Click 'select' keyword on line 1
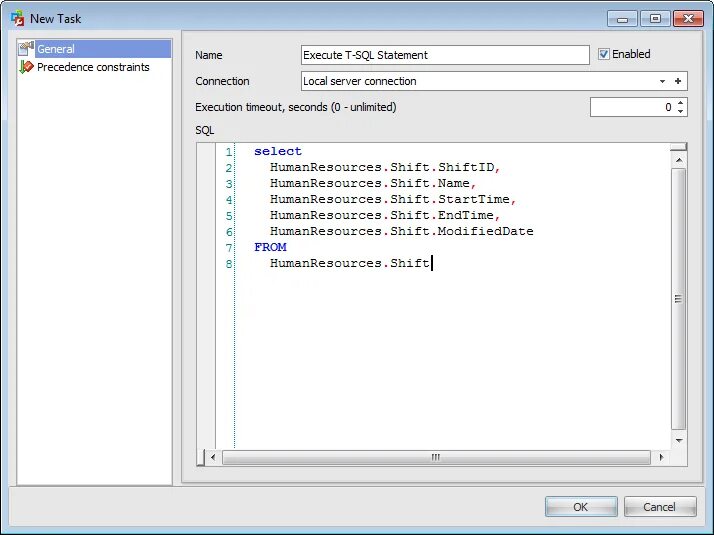 click(278, 151)
